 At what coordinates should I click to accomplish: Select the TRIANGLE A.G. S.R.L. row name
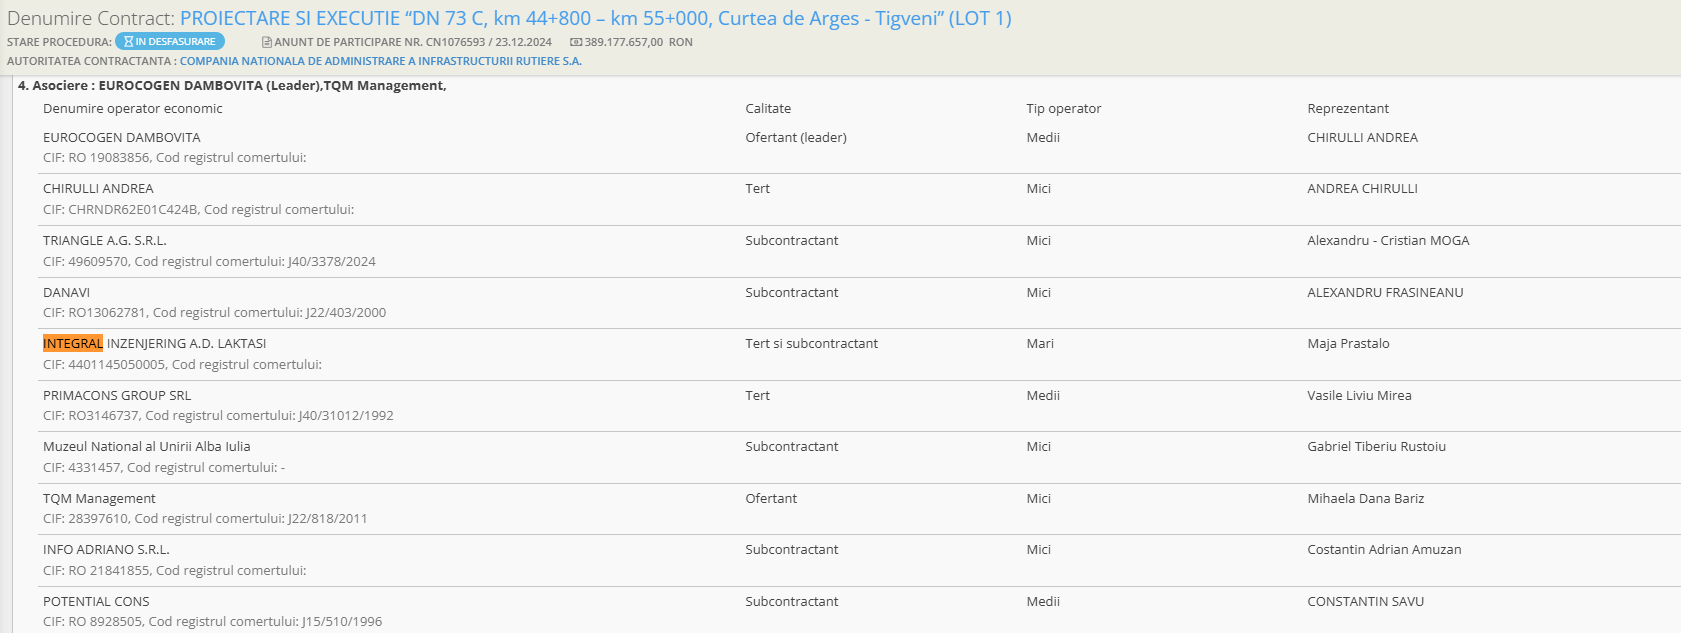point(105,241)
